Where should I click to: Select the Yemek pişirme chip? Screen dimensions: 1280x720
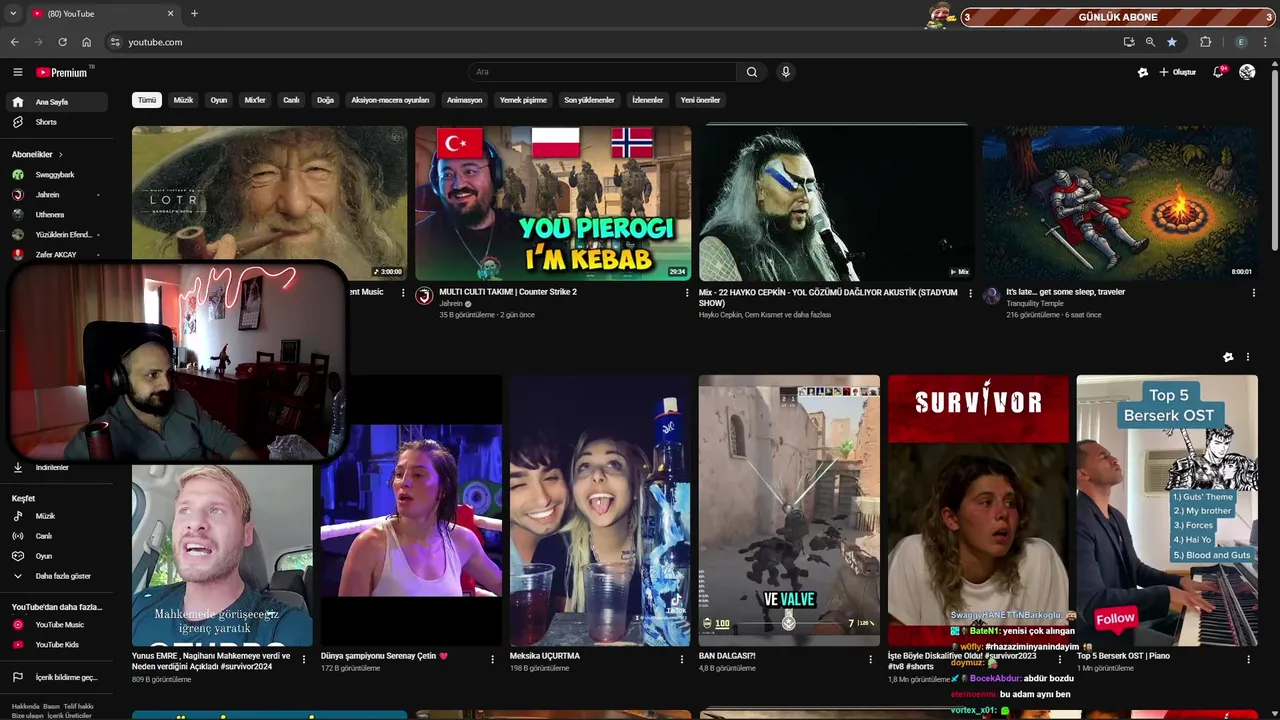click(x=523, y=100)
